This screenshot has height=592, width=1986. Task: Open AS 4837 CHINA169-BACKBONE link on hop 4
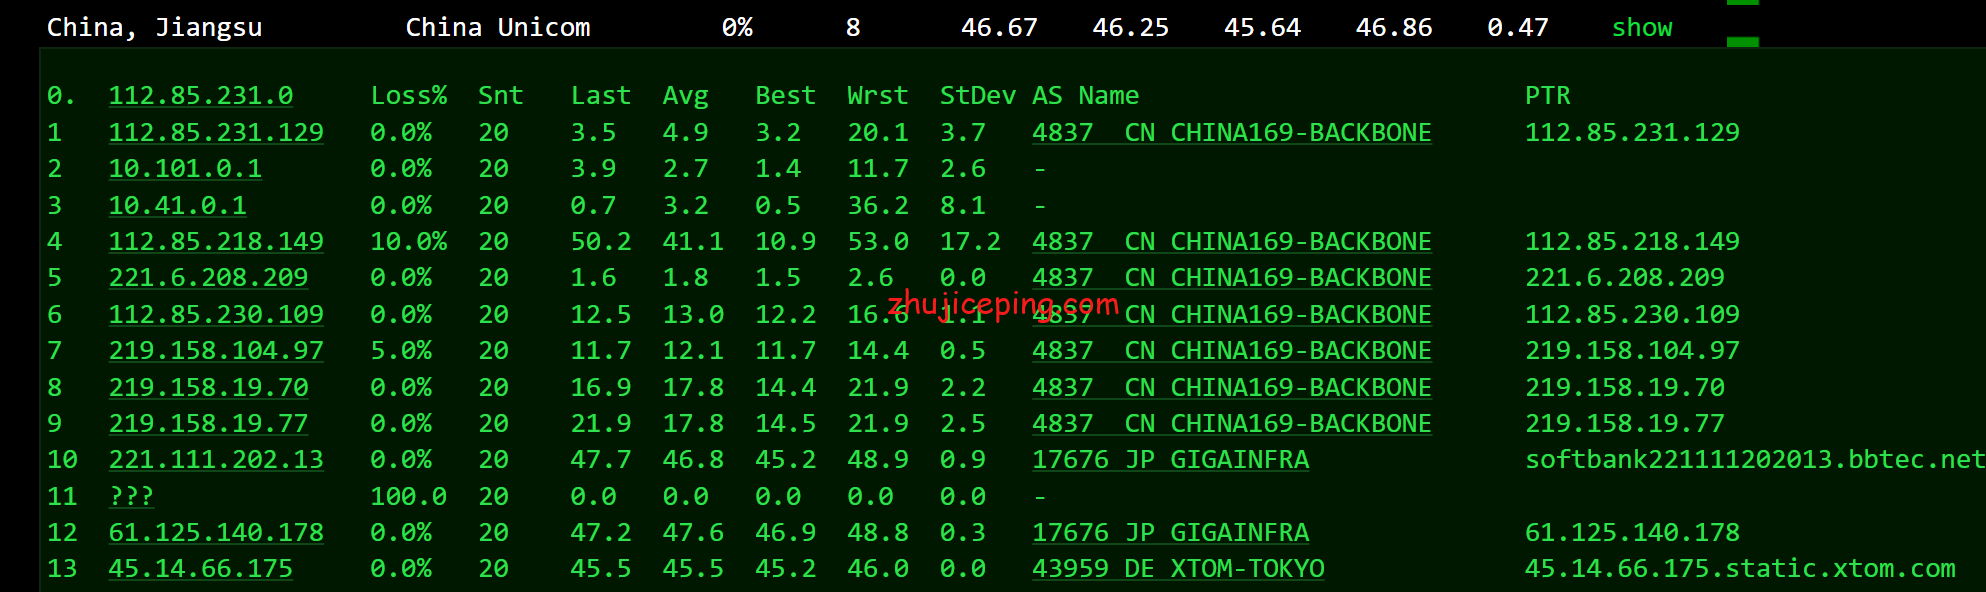click(x=1232, y=242)
